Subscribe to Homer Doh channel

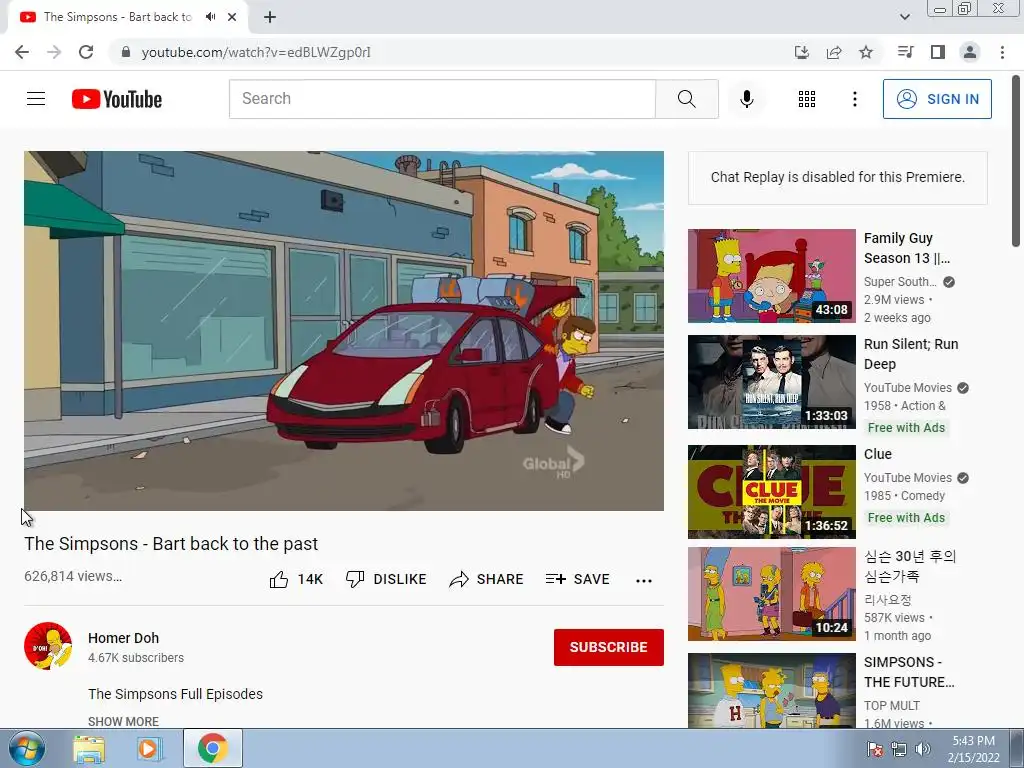pos(609,647)
